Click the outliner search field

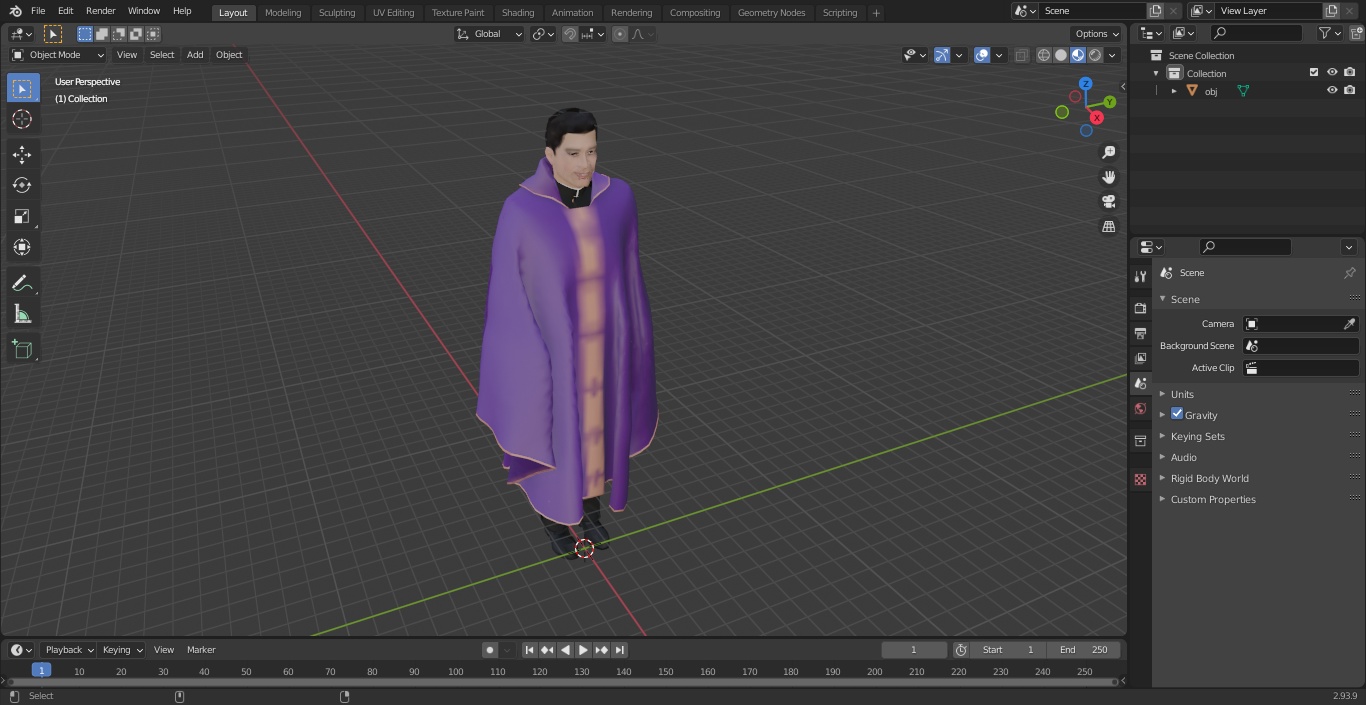[1256, 33]
